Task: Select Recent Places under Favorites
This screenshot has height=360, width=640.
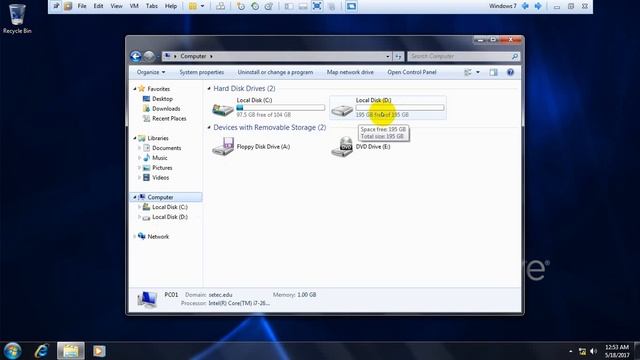Action: (169, 118)
